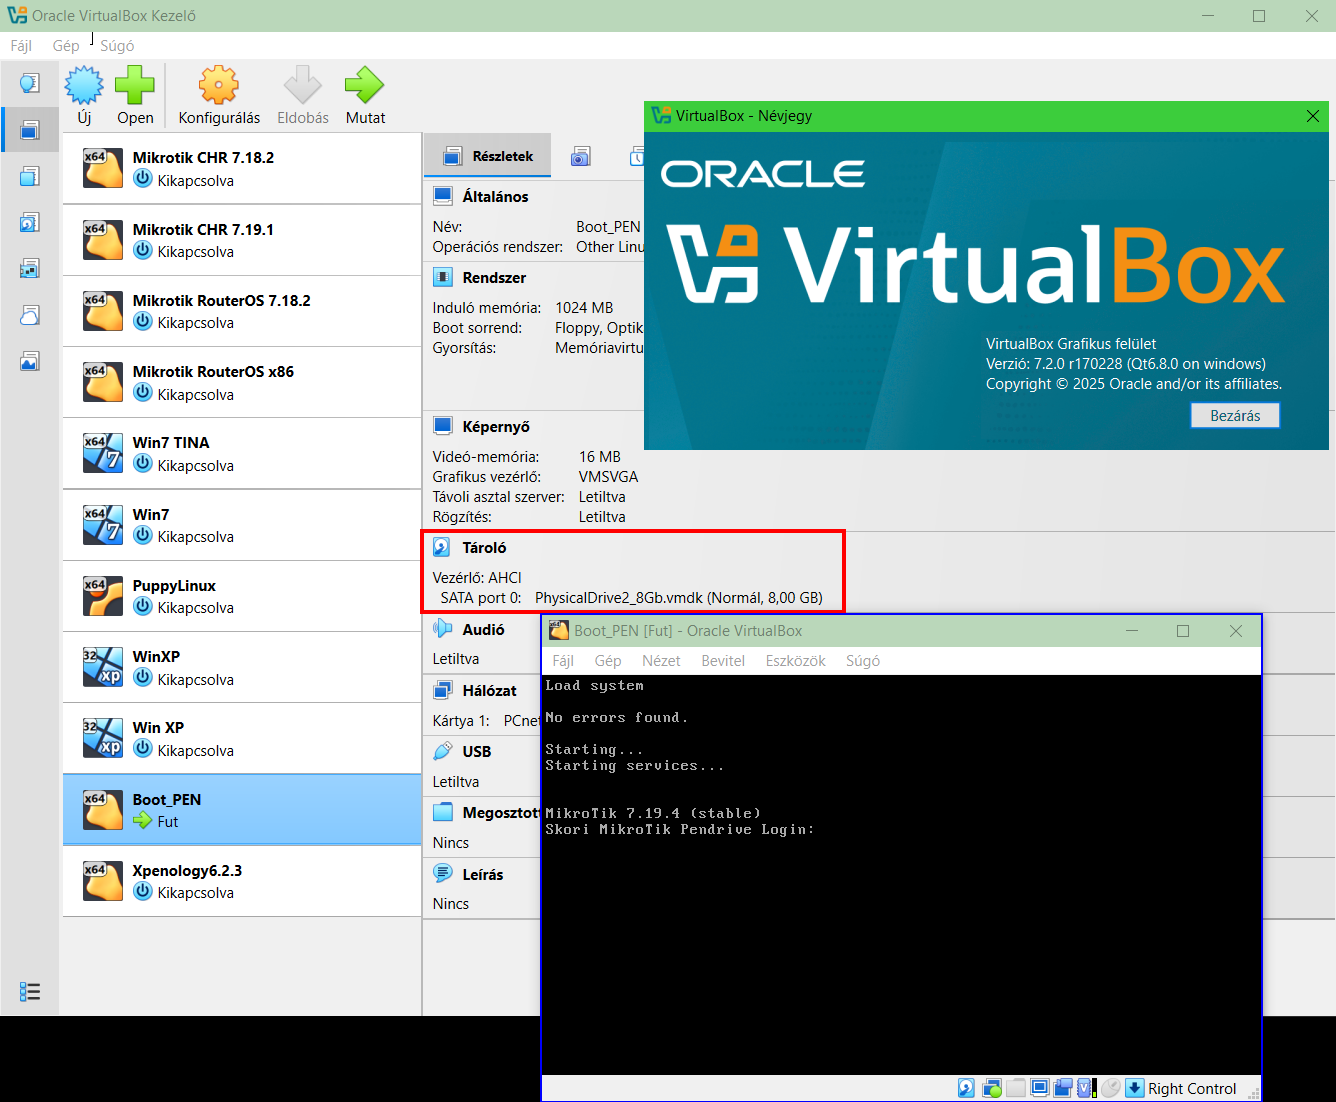
Task: Select the Media sidebar icon
Action: point(30,222)
